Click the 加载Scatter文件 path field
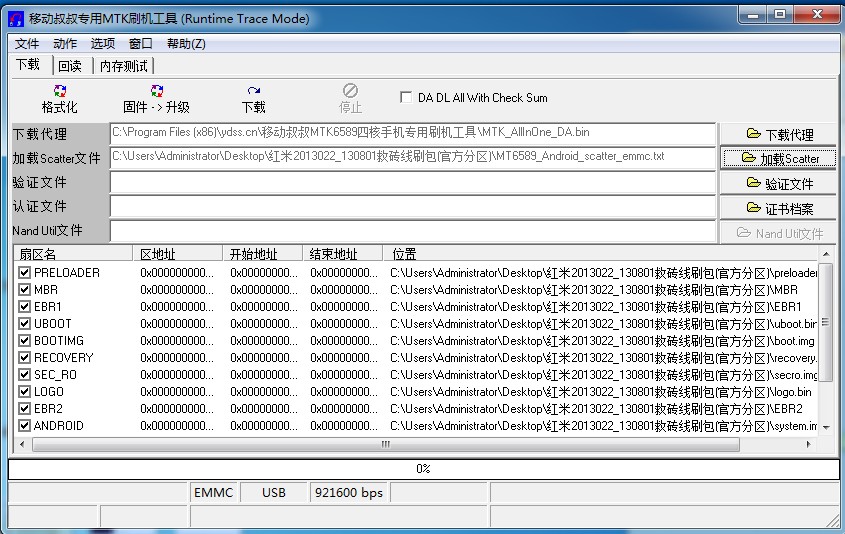The image size is (845, 534). point(413,157)
